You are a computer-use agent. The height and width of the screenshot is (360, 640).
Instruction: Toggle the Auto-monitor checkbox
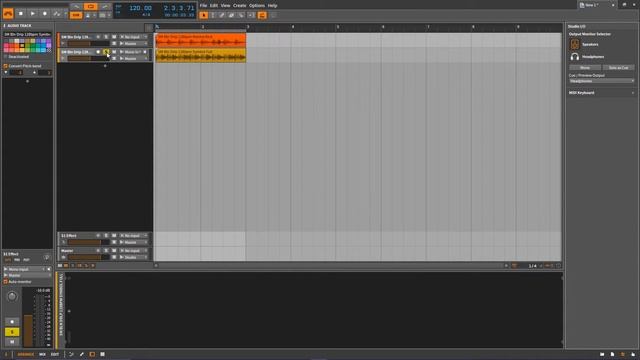[x=6, y=282]
